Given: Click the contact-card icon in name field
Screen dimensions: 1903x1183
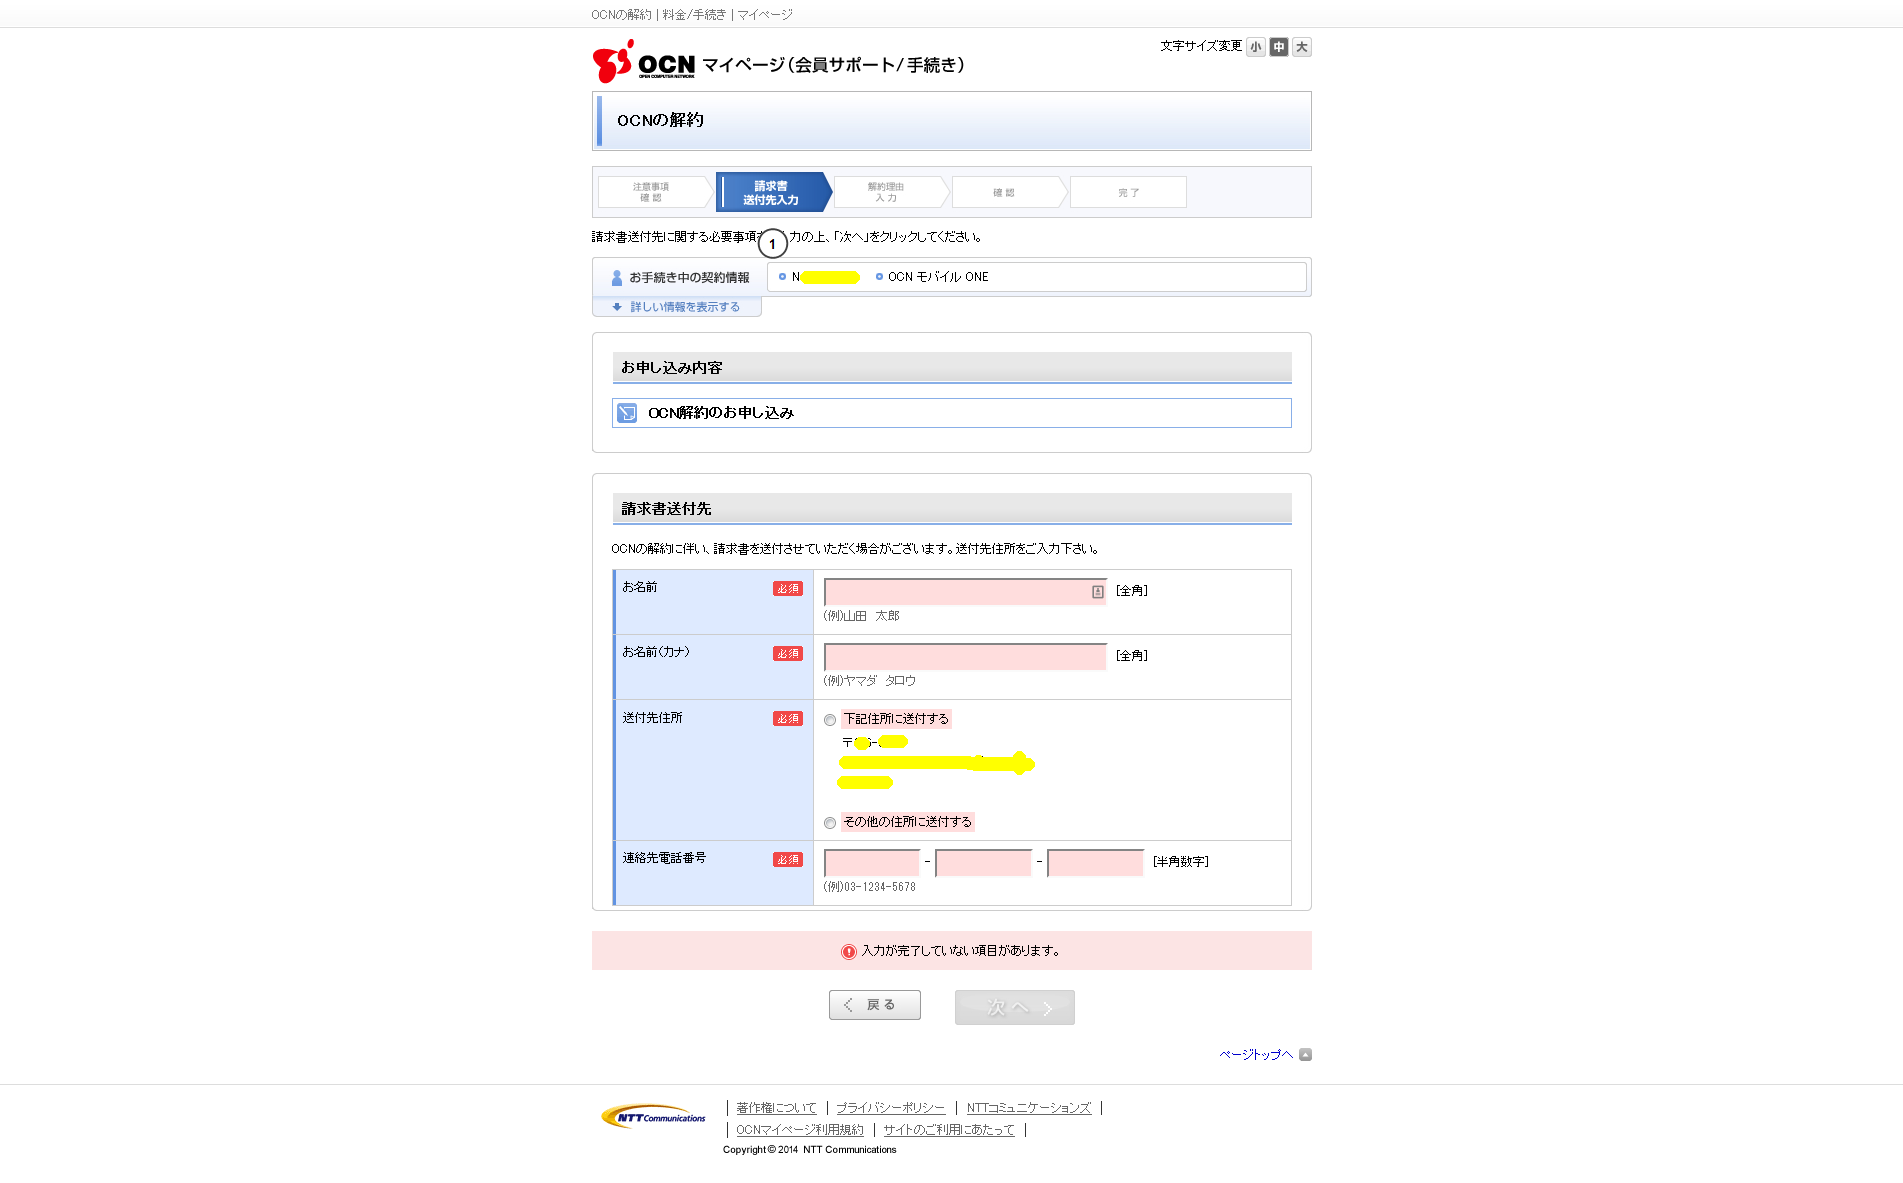Looking at the screenshot, I should [x=1097, y=592].
